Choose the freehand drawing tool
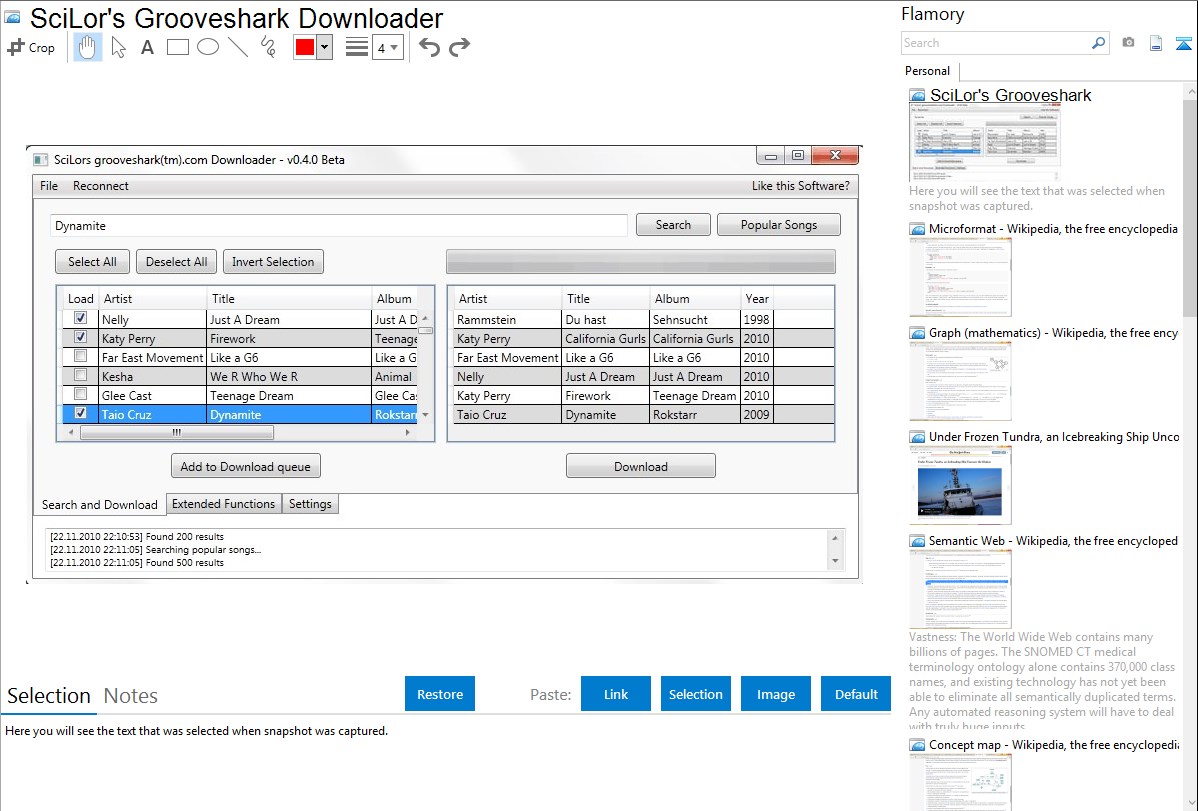 point(268,47)
